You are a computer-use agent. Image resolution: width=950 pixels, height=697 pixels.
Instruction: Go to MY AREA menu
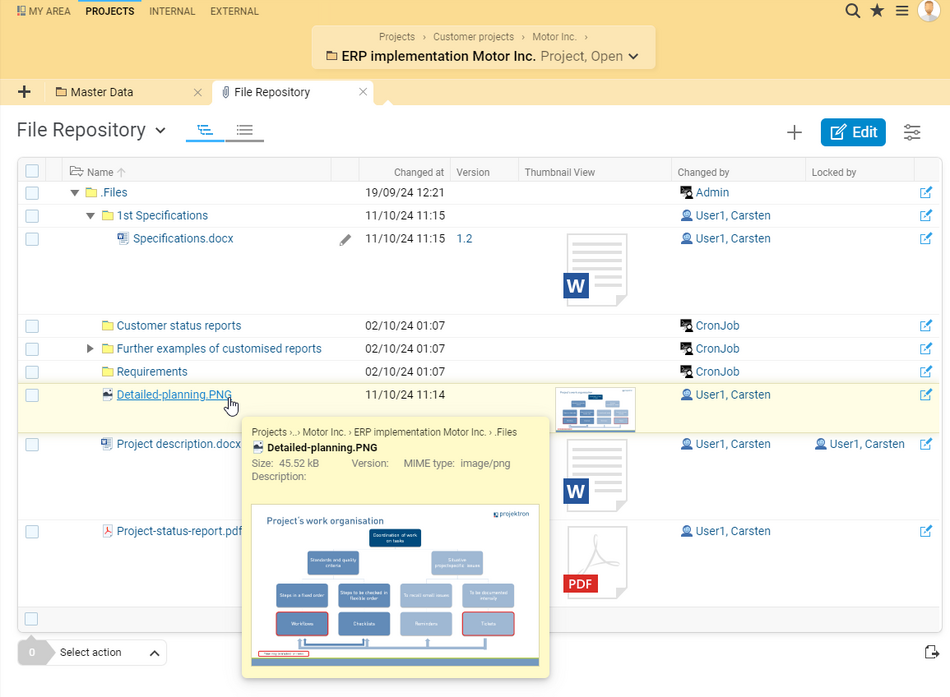point(44,11)
